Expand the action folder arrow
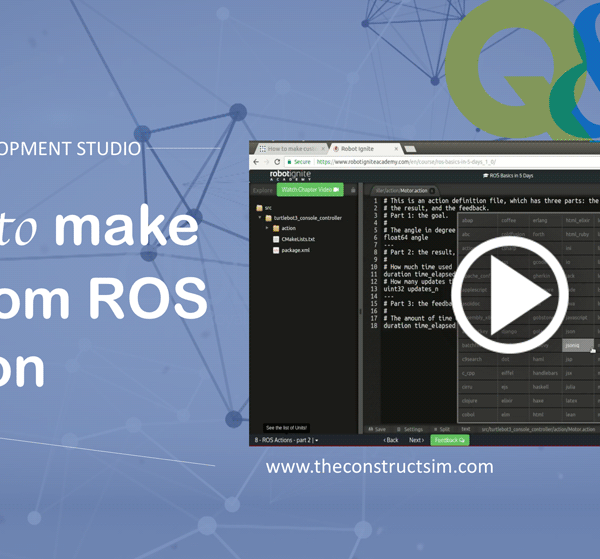Viewport: 600px width, 559px height. [267, 228]
